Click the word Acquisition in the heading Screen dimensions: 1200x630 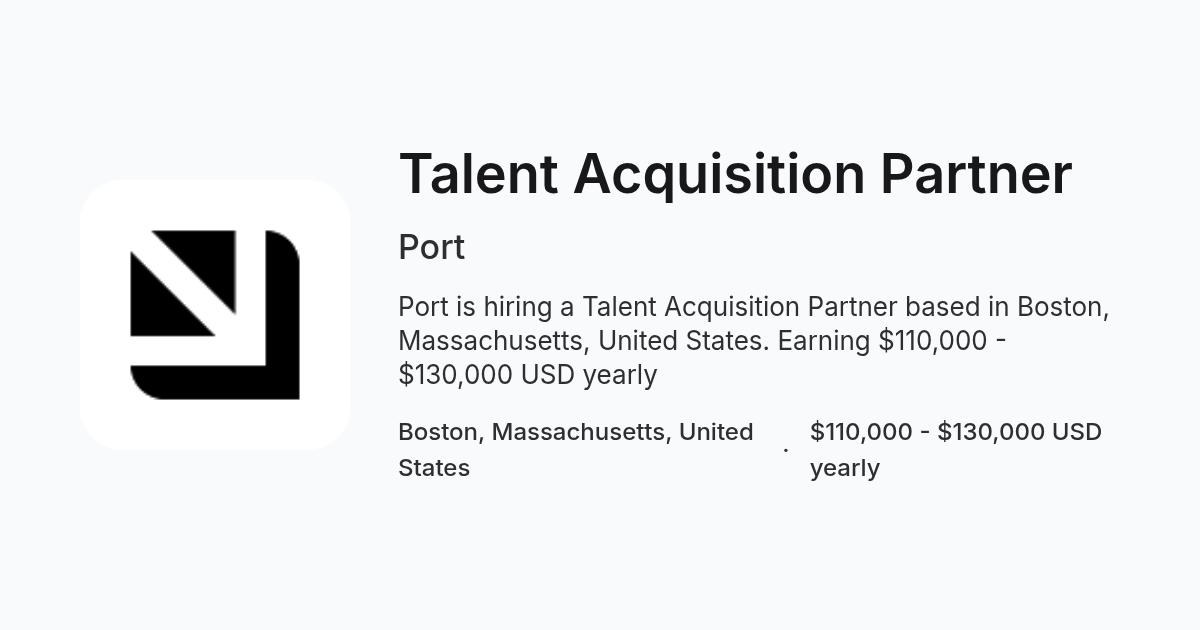coord(719,173)
